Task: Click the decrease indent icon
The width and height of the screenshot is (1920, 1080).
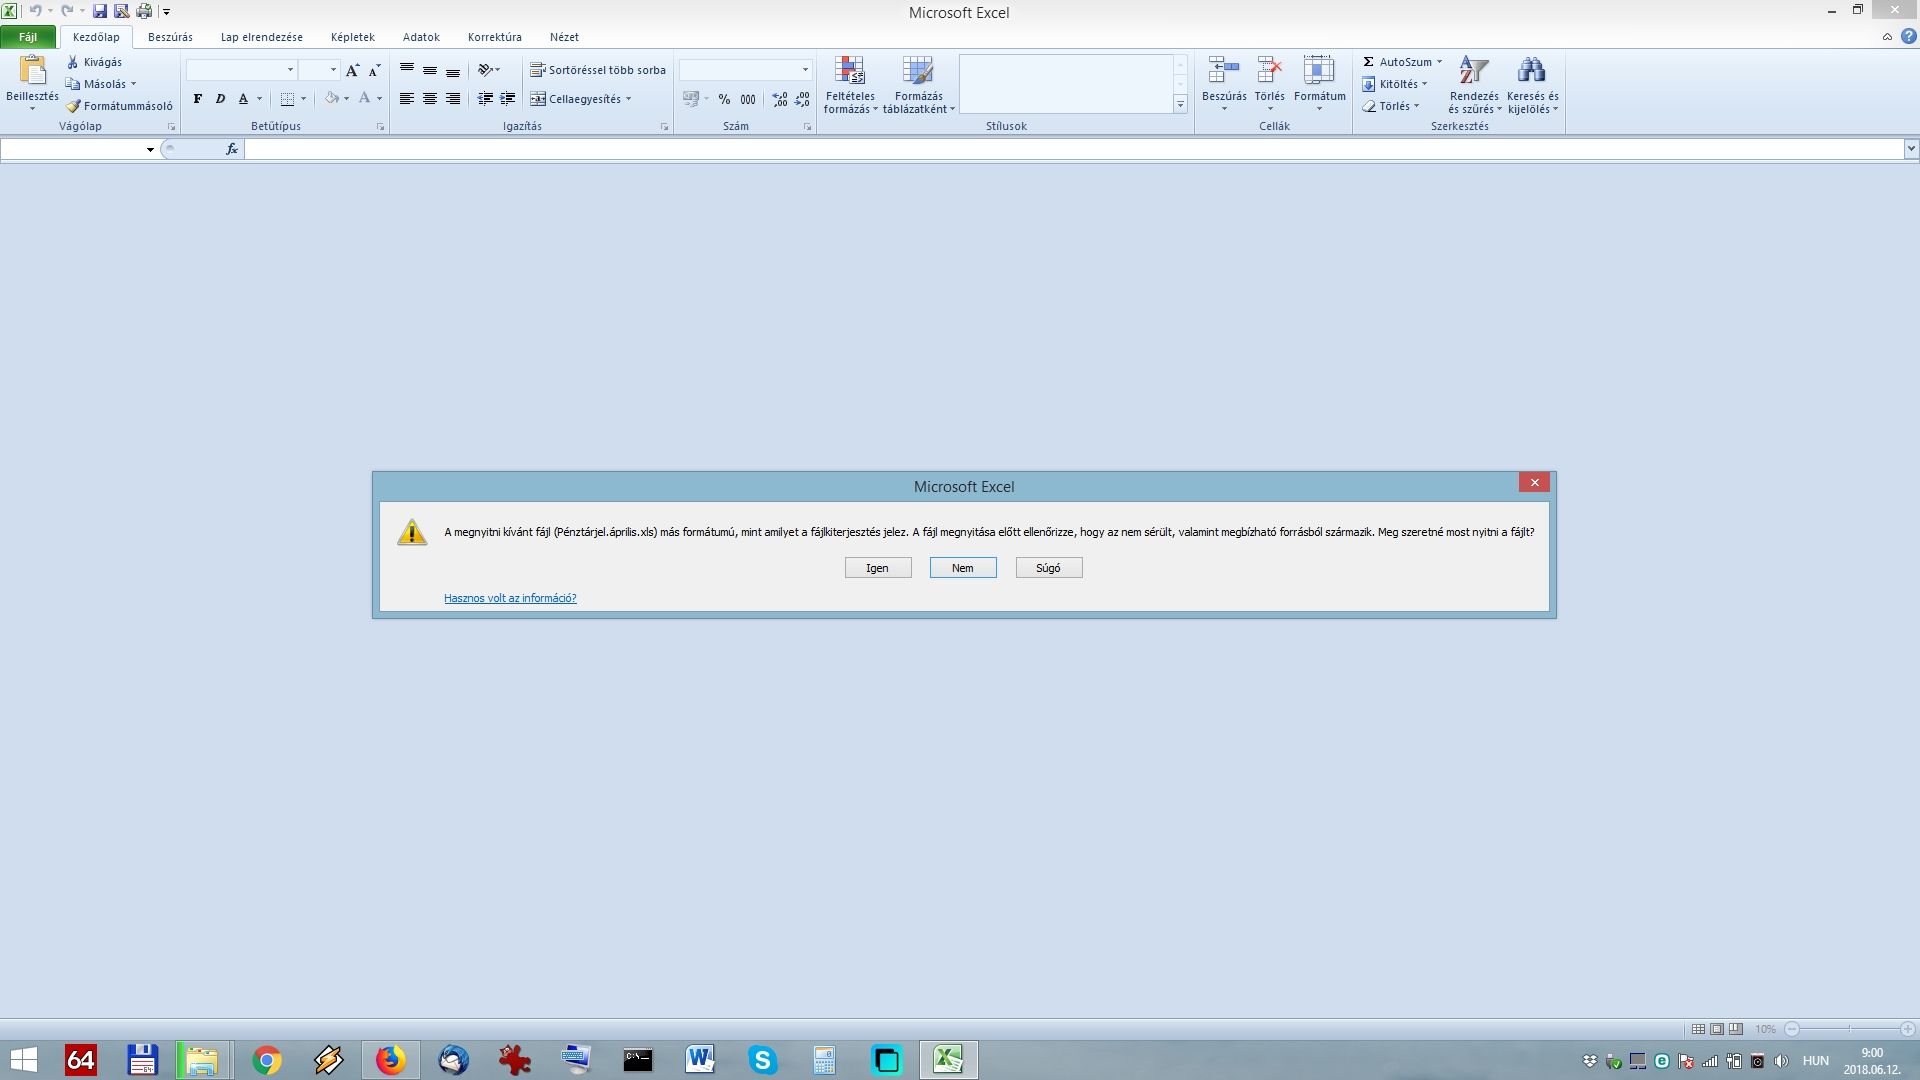Action: pos(485,99)
